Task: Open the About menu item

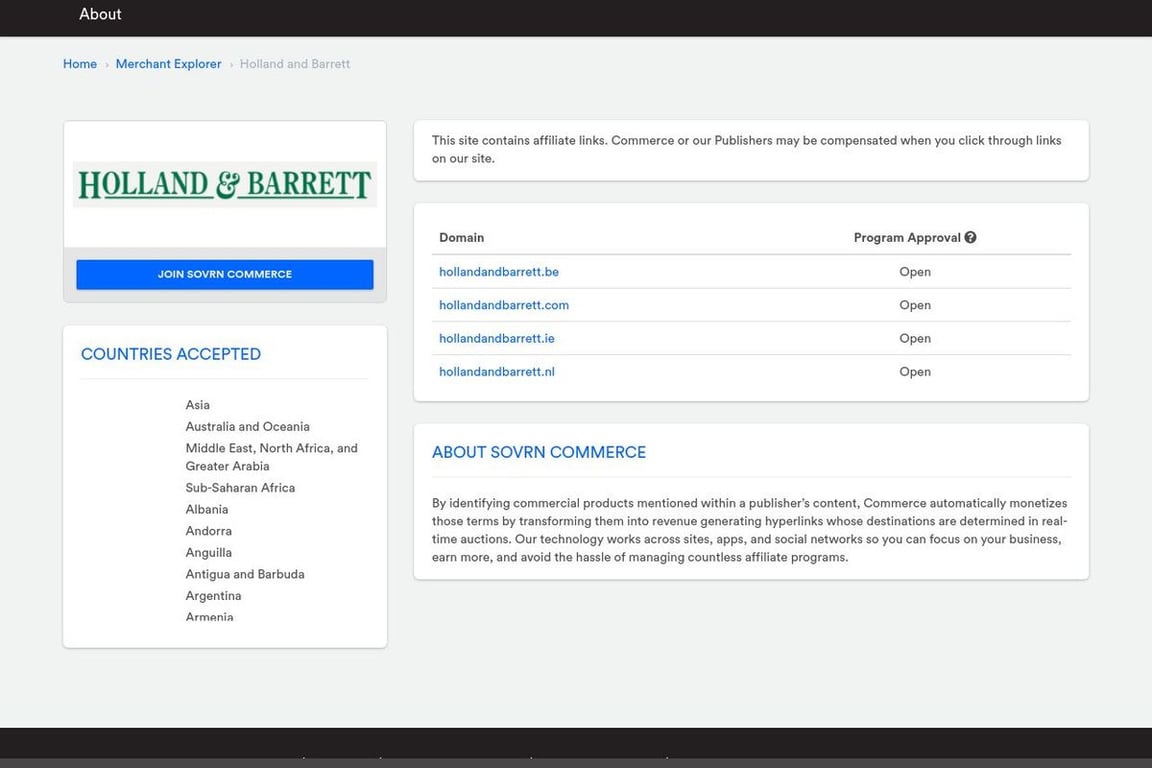Action: pyautogui.click(x=100, y=14)
